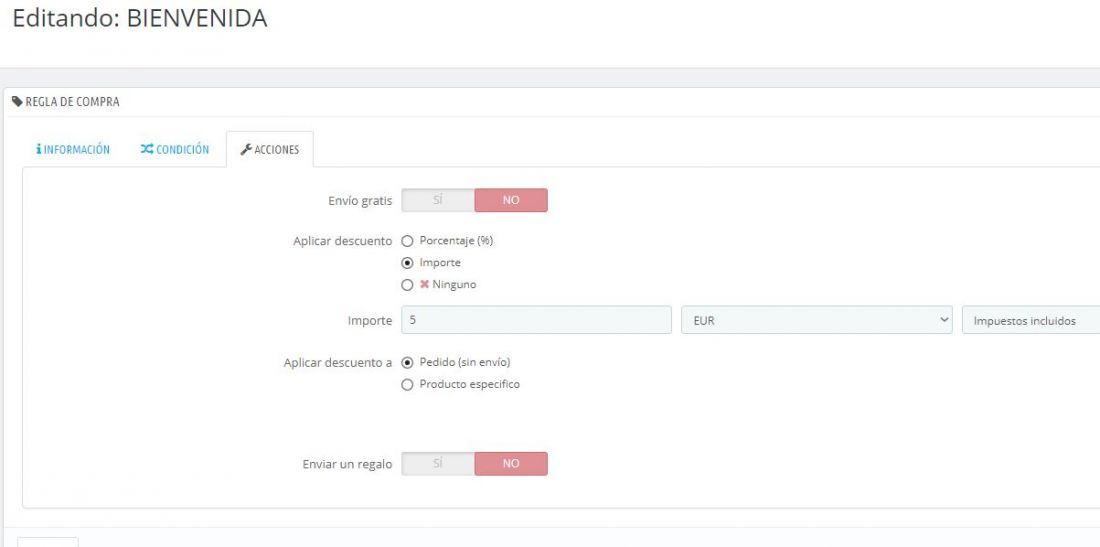This screenshot has width=1100, height=547.
Task: Click the shuffle icon on Condición tab
Action: tap(147, 149)
